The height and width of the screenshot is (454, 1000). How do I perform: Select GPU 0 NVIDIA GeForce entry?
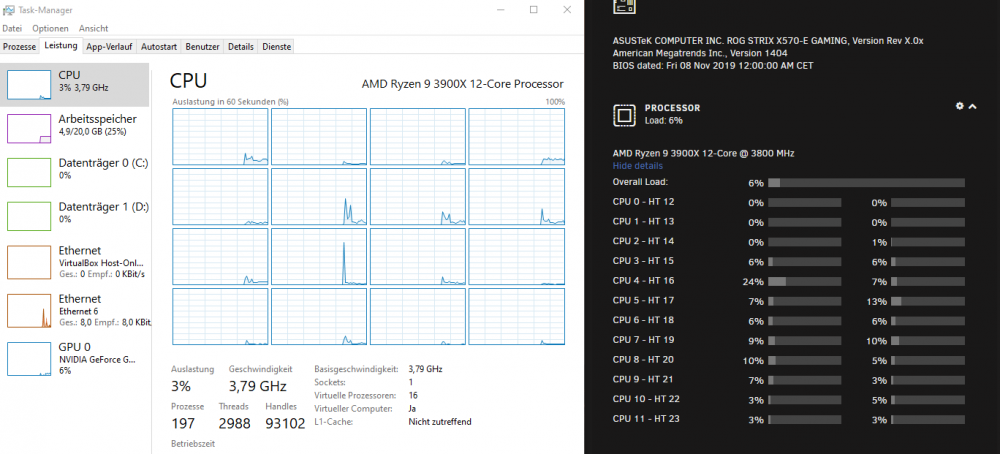tap(75, 358)
